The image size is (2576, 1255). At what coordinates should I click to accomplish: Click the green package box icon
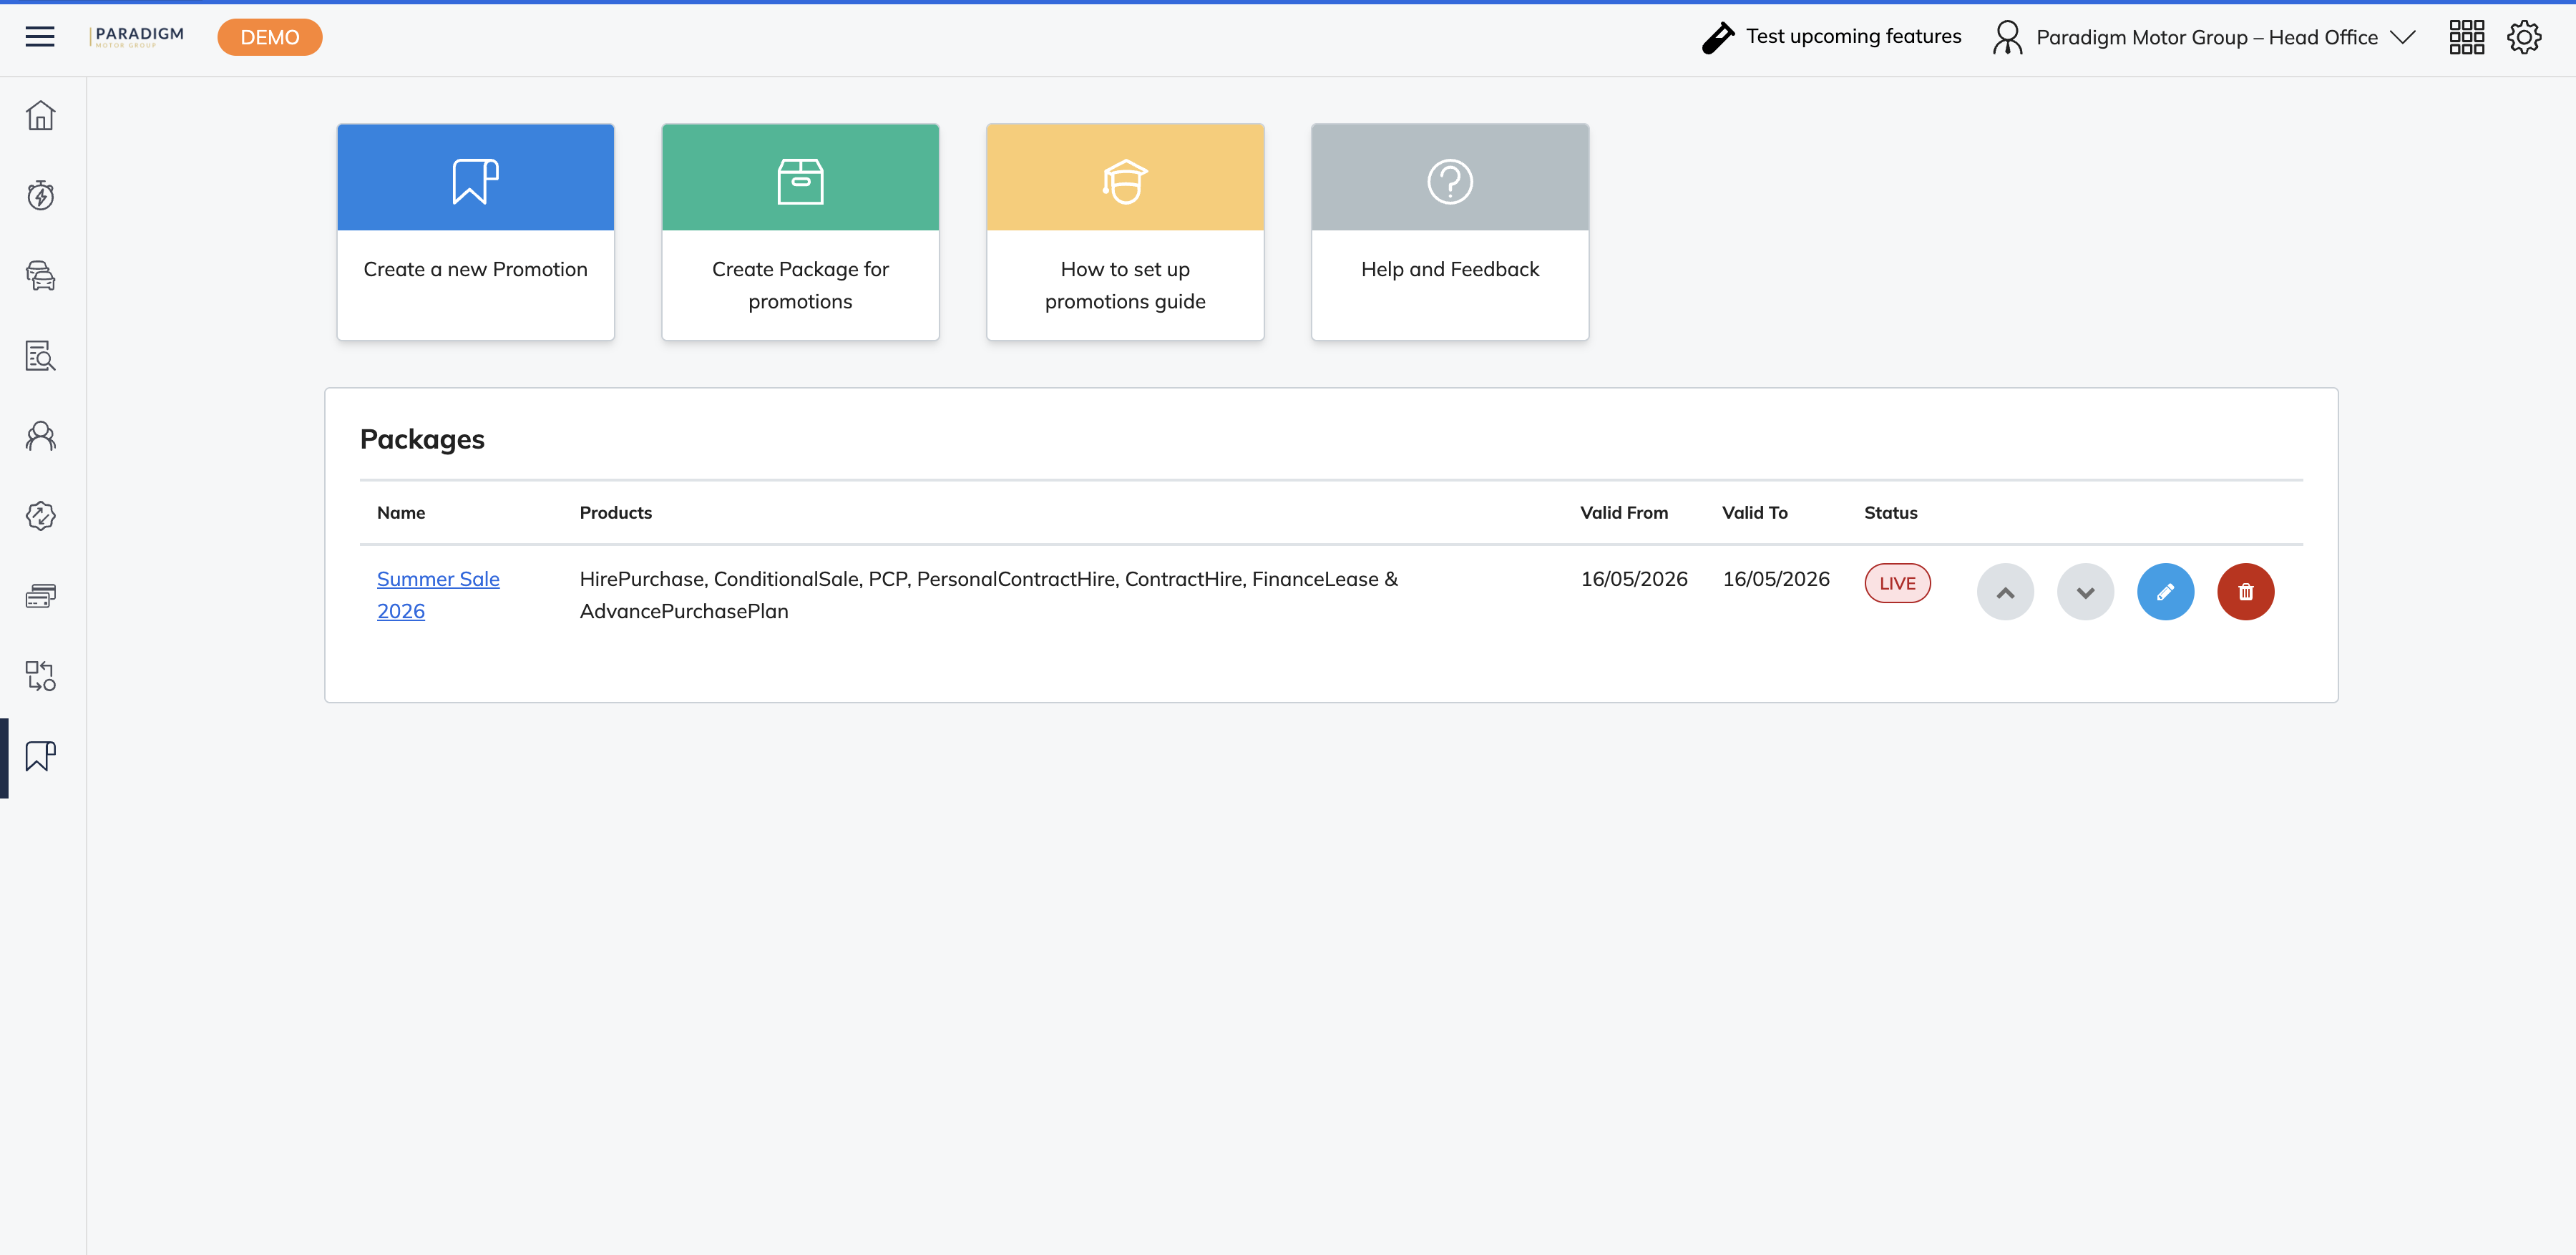click(x=800, y=181)
